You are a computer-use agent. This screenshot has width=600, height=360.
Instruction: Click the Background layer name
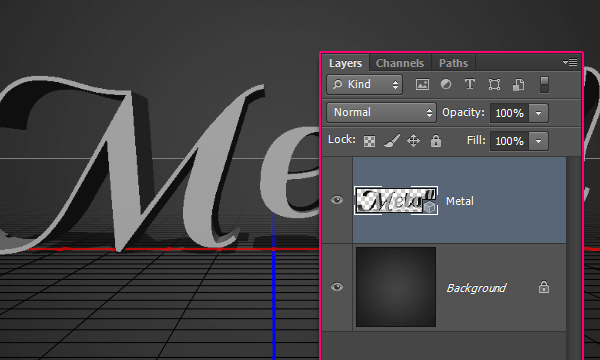476,288
